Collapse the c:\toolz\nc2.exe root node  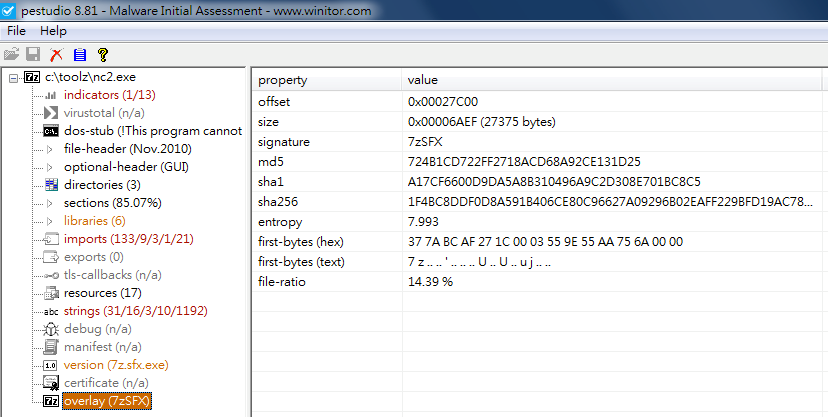coord(14,78)
